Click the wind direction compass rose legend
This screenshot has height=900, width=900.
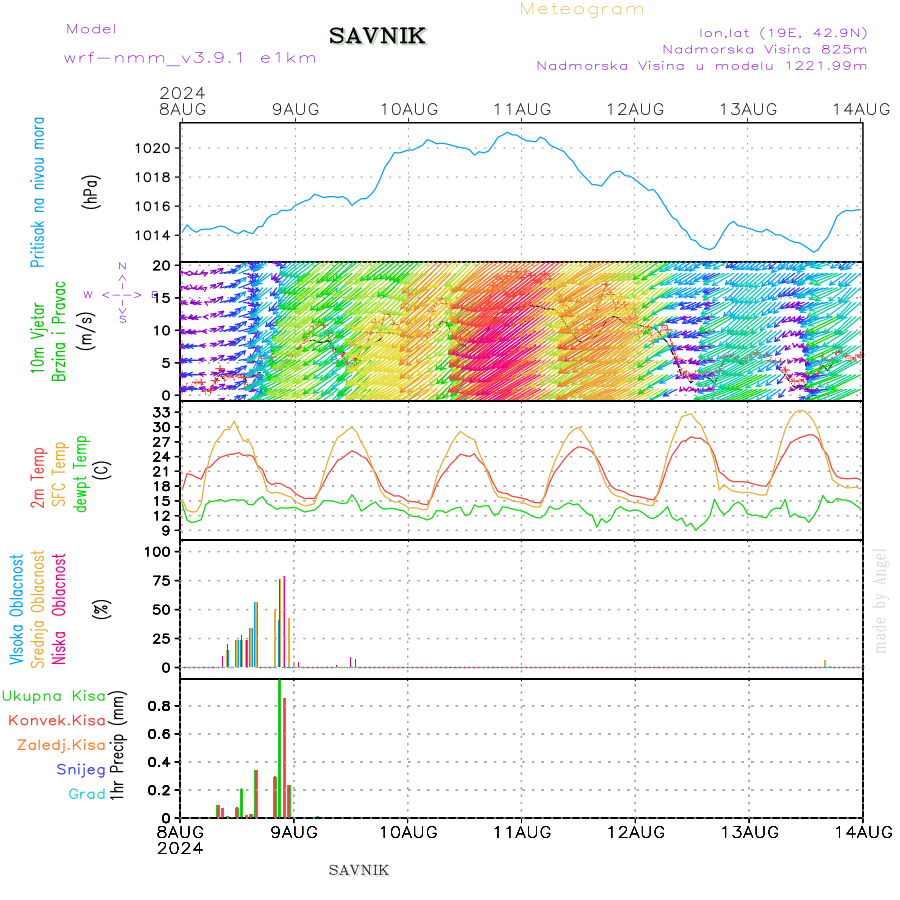(122, 294)
